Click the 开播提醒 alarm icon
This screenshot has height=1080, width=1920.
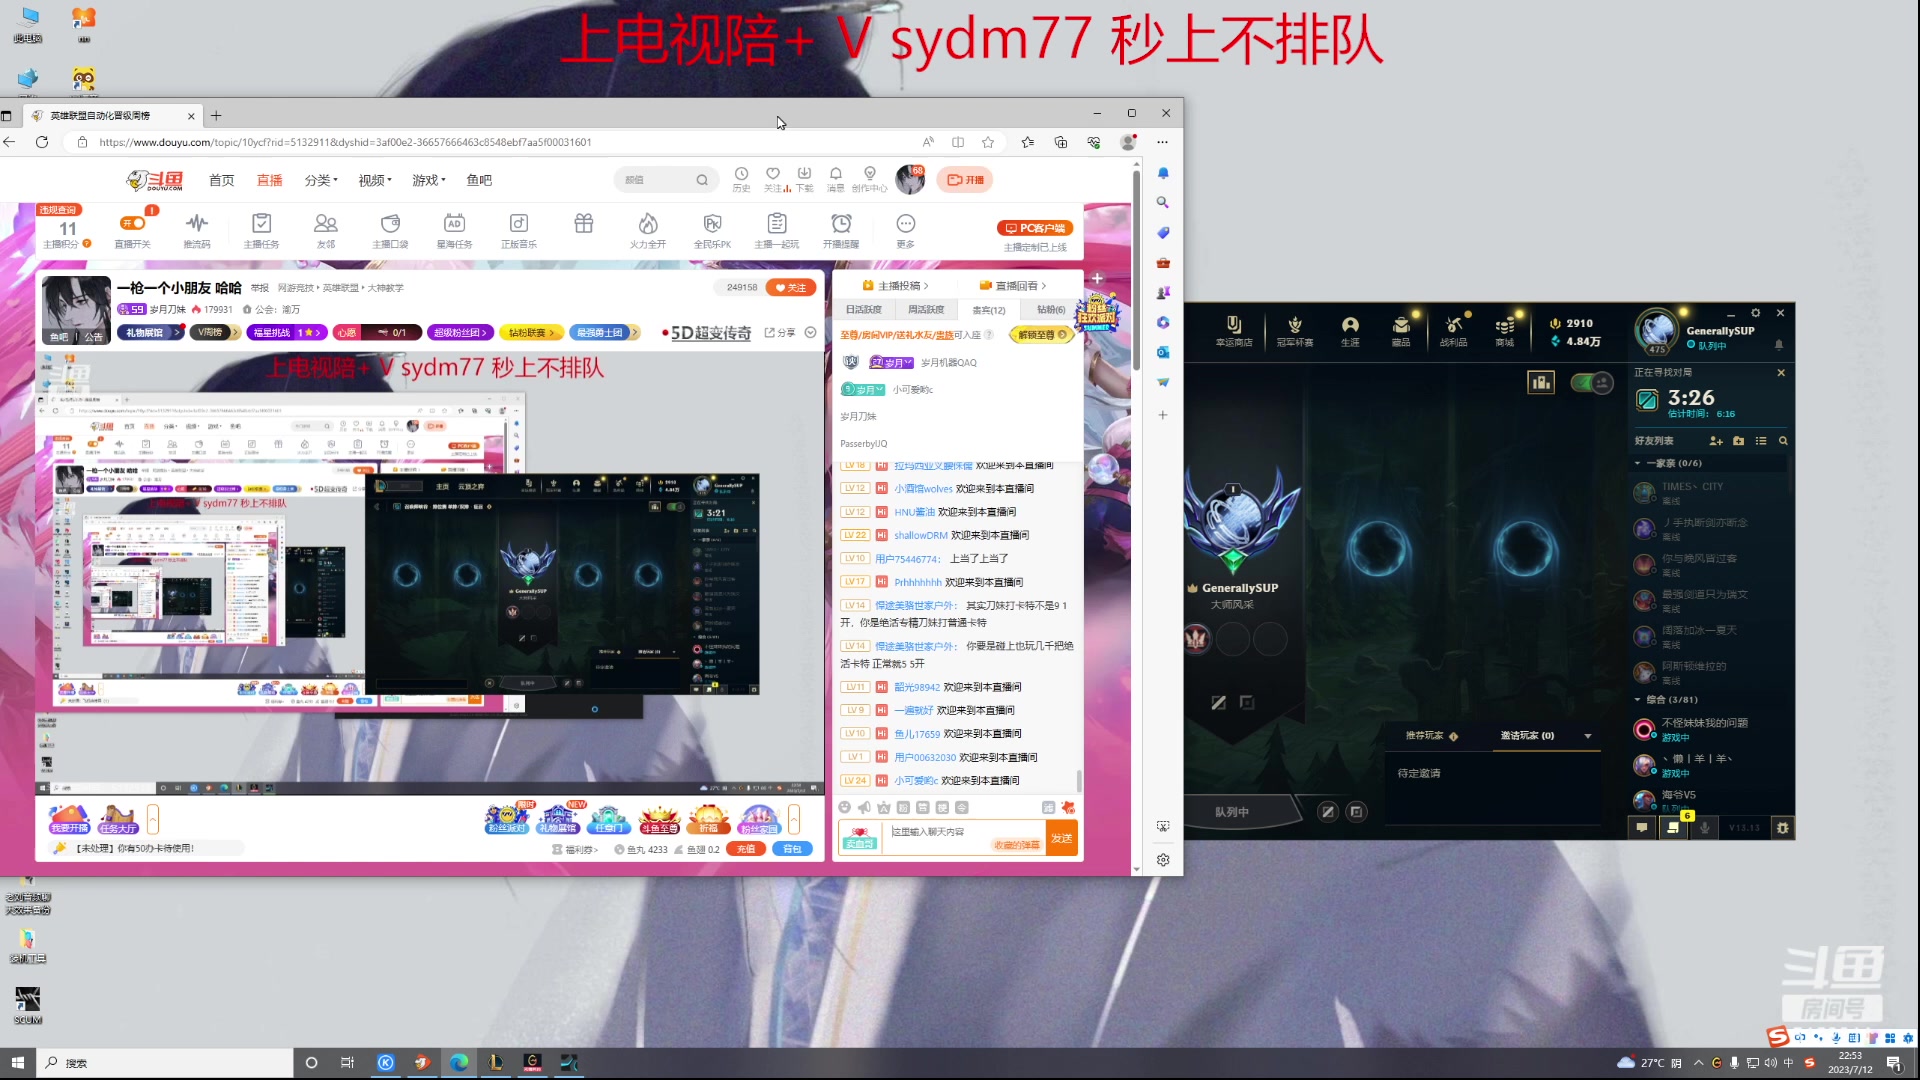(841, 229)
